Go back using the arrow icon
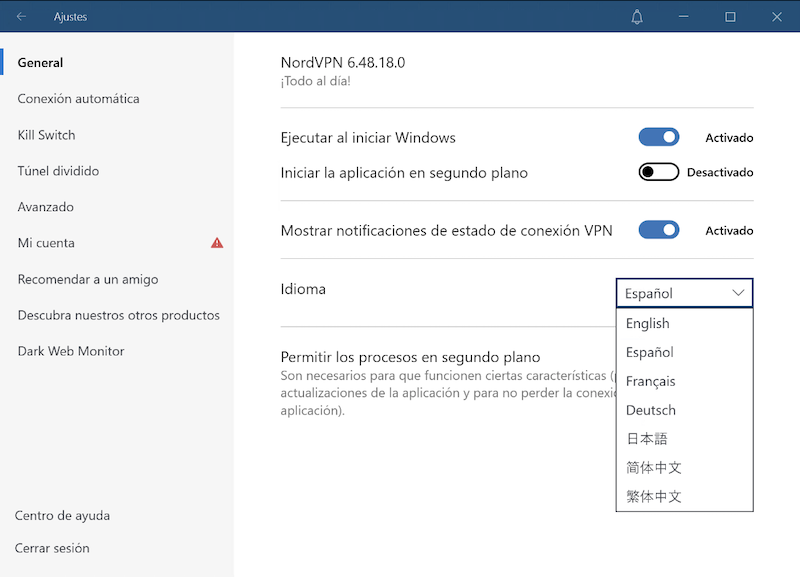Viewport: 800px width, 577px height. (21, 17)
